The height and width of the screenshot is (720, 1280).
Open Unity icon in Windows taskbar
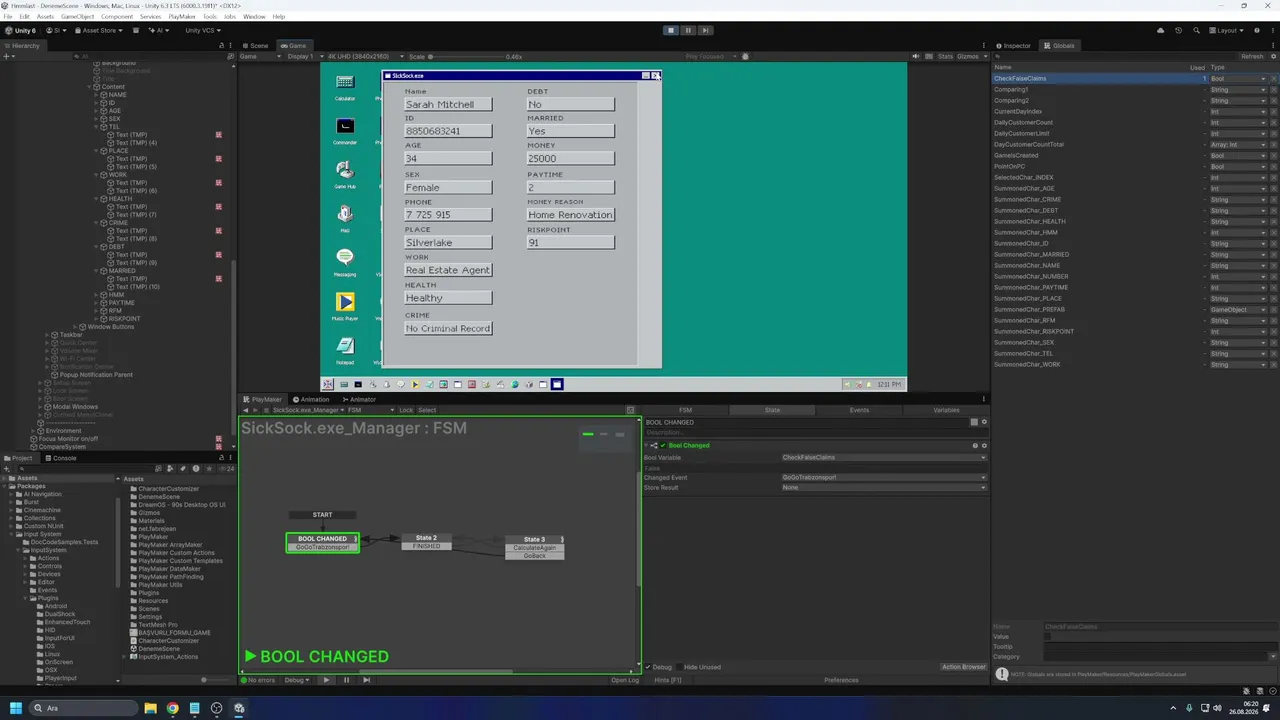click(239, 708)
